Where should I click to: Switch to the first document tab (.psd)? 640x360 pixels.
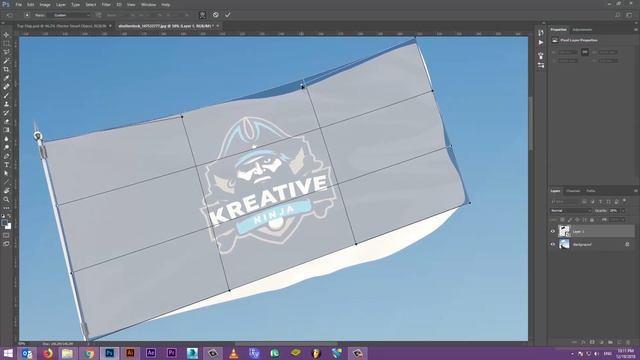coord(61,26)
